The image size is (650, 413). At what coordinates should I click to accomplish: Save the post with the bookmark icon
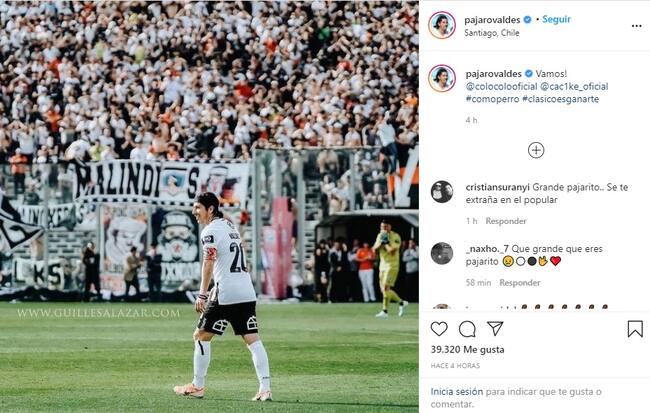point(635,329)
